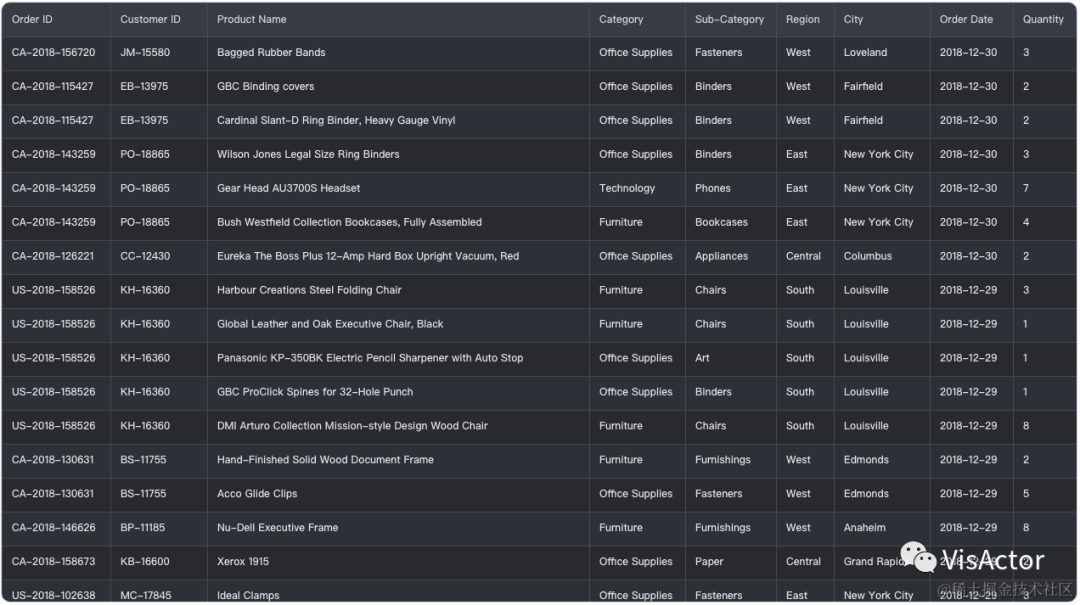This screenshot has width=1080, height=605.
Task: Click the Order ID column header
Action: coord(32,19)
